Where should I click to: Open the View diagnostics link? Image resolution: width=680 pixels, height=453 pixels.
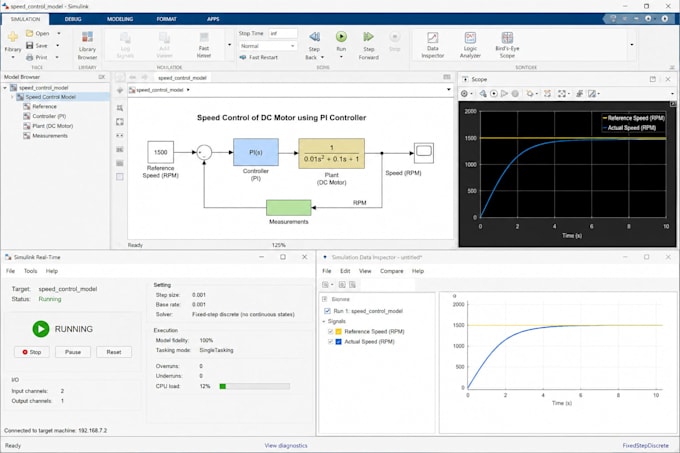point(286,446)
